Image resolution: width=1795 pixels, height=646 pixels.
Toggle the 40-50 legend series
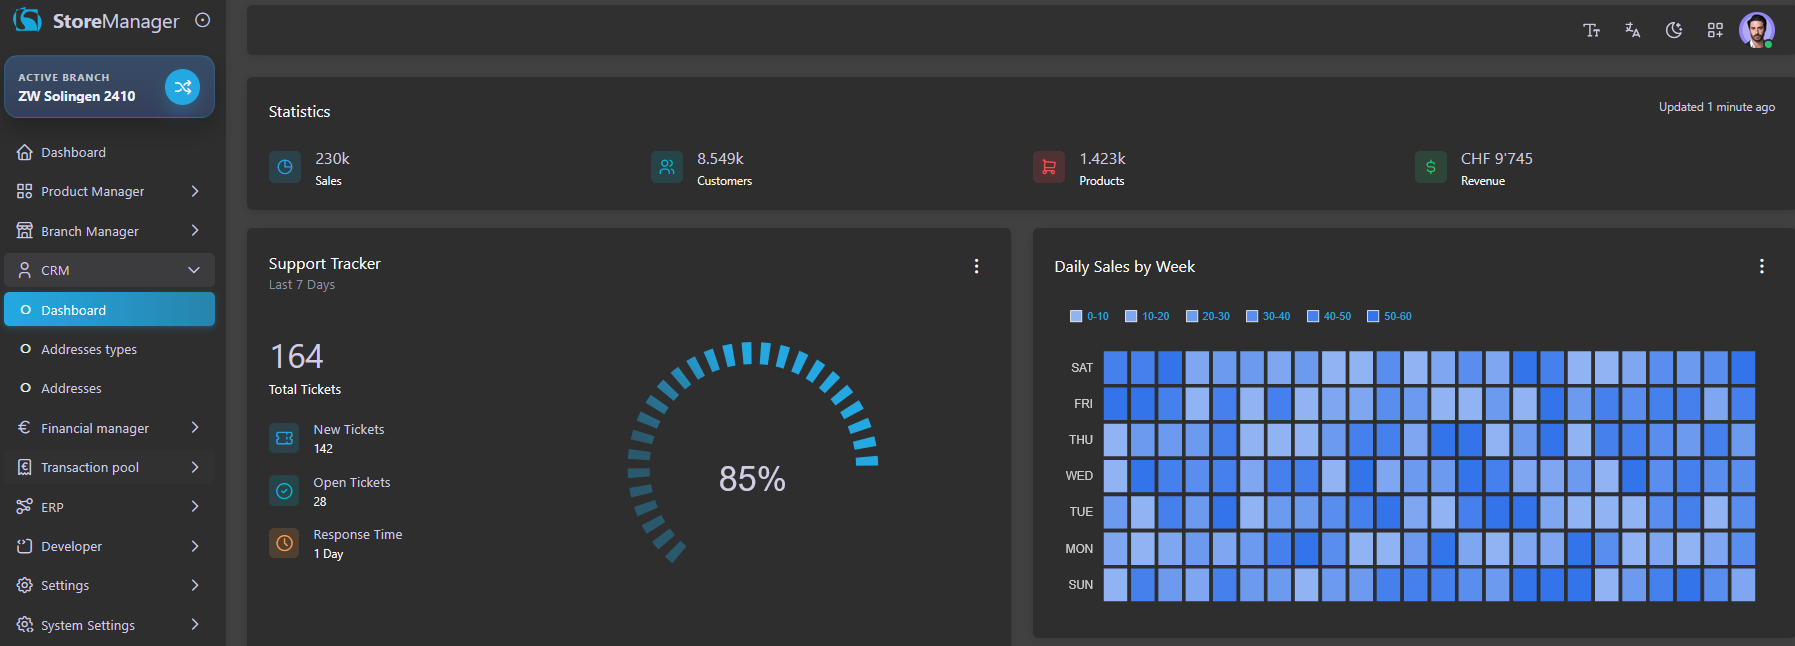pos(1329,316)
